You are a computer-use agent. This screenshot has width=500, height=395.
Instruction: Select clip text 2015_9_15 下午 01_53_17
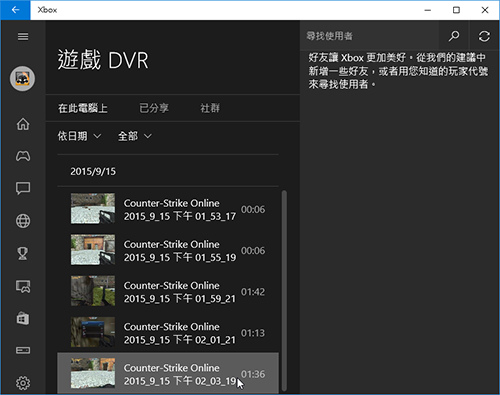click(180, 216)
